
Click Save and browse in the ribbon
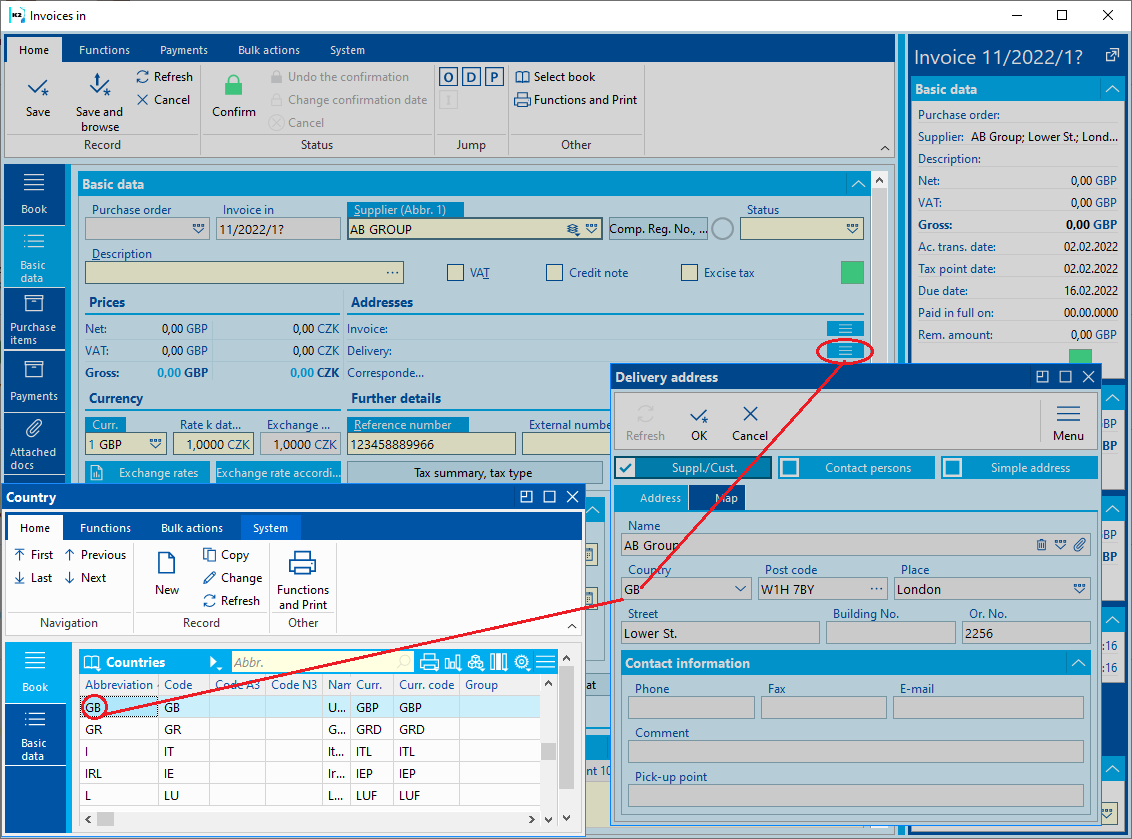pyautogui.click(x=100, y=103)
